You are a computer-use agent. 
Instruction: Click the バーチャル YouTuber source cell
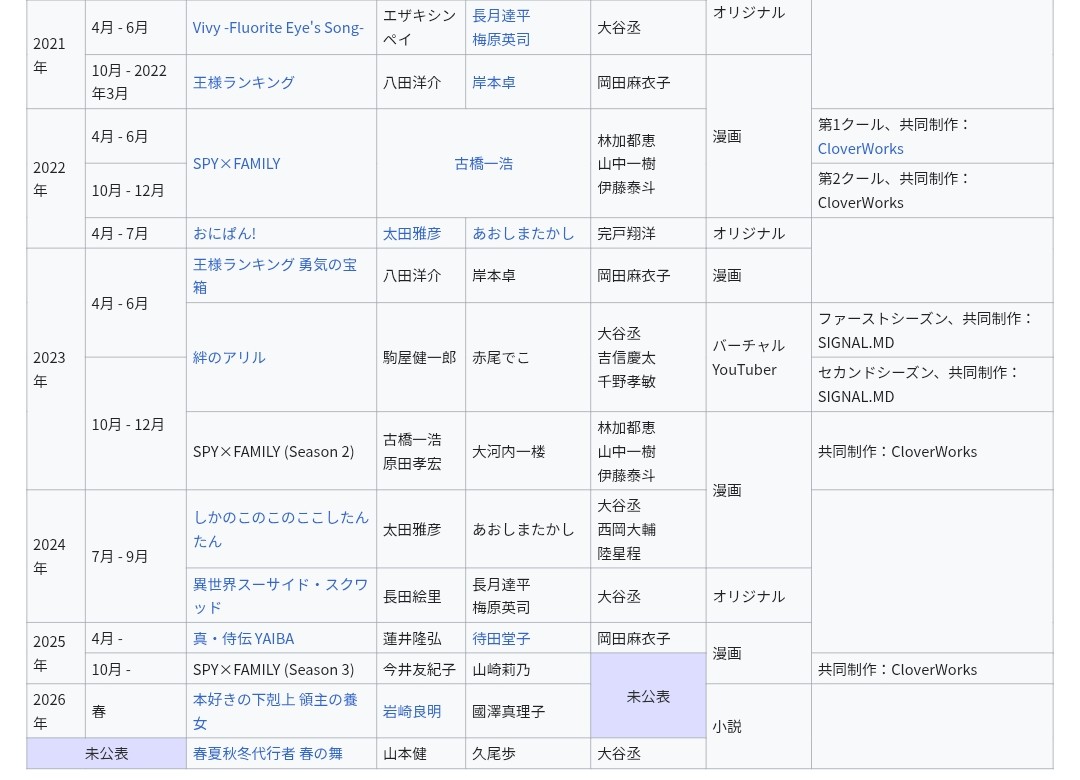pyautogui.click(x=758, y=357)
